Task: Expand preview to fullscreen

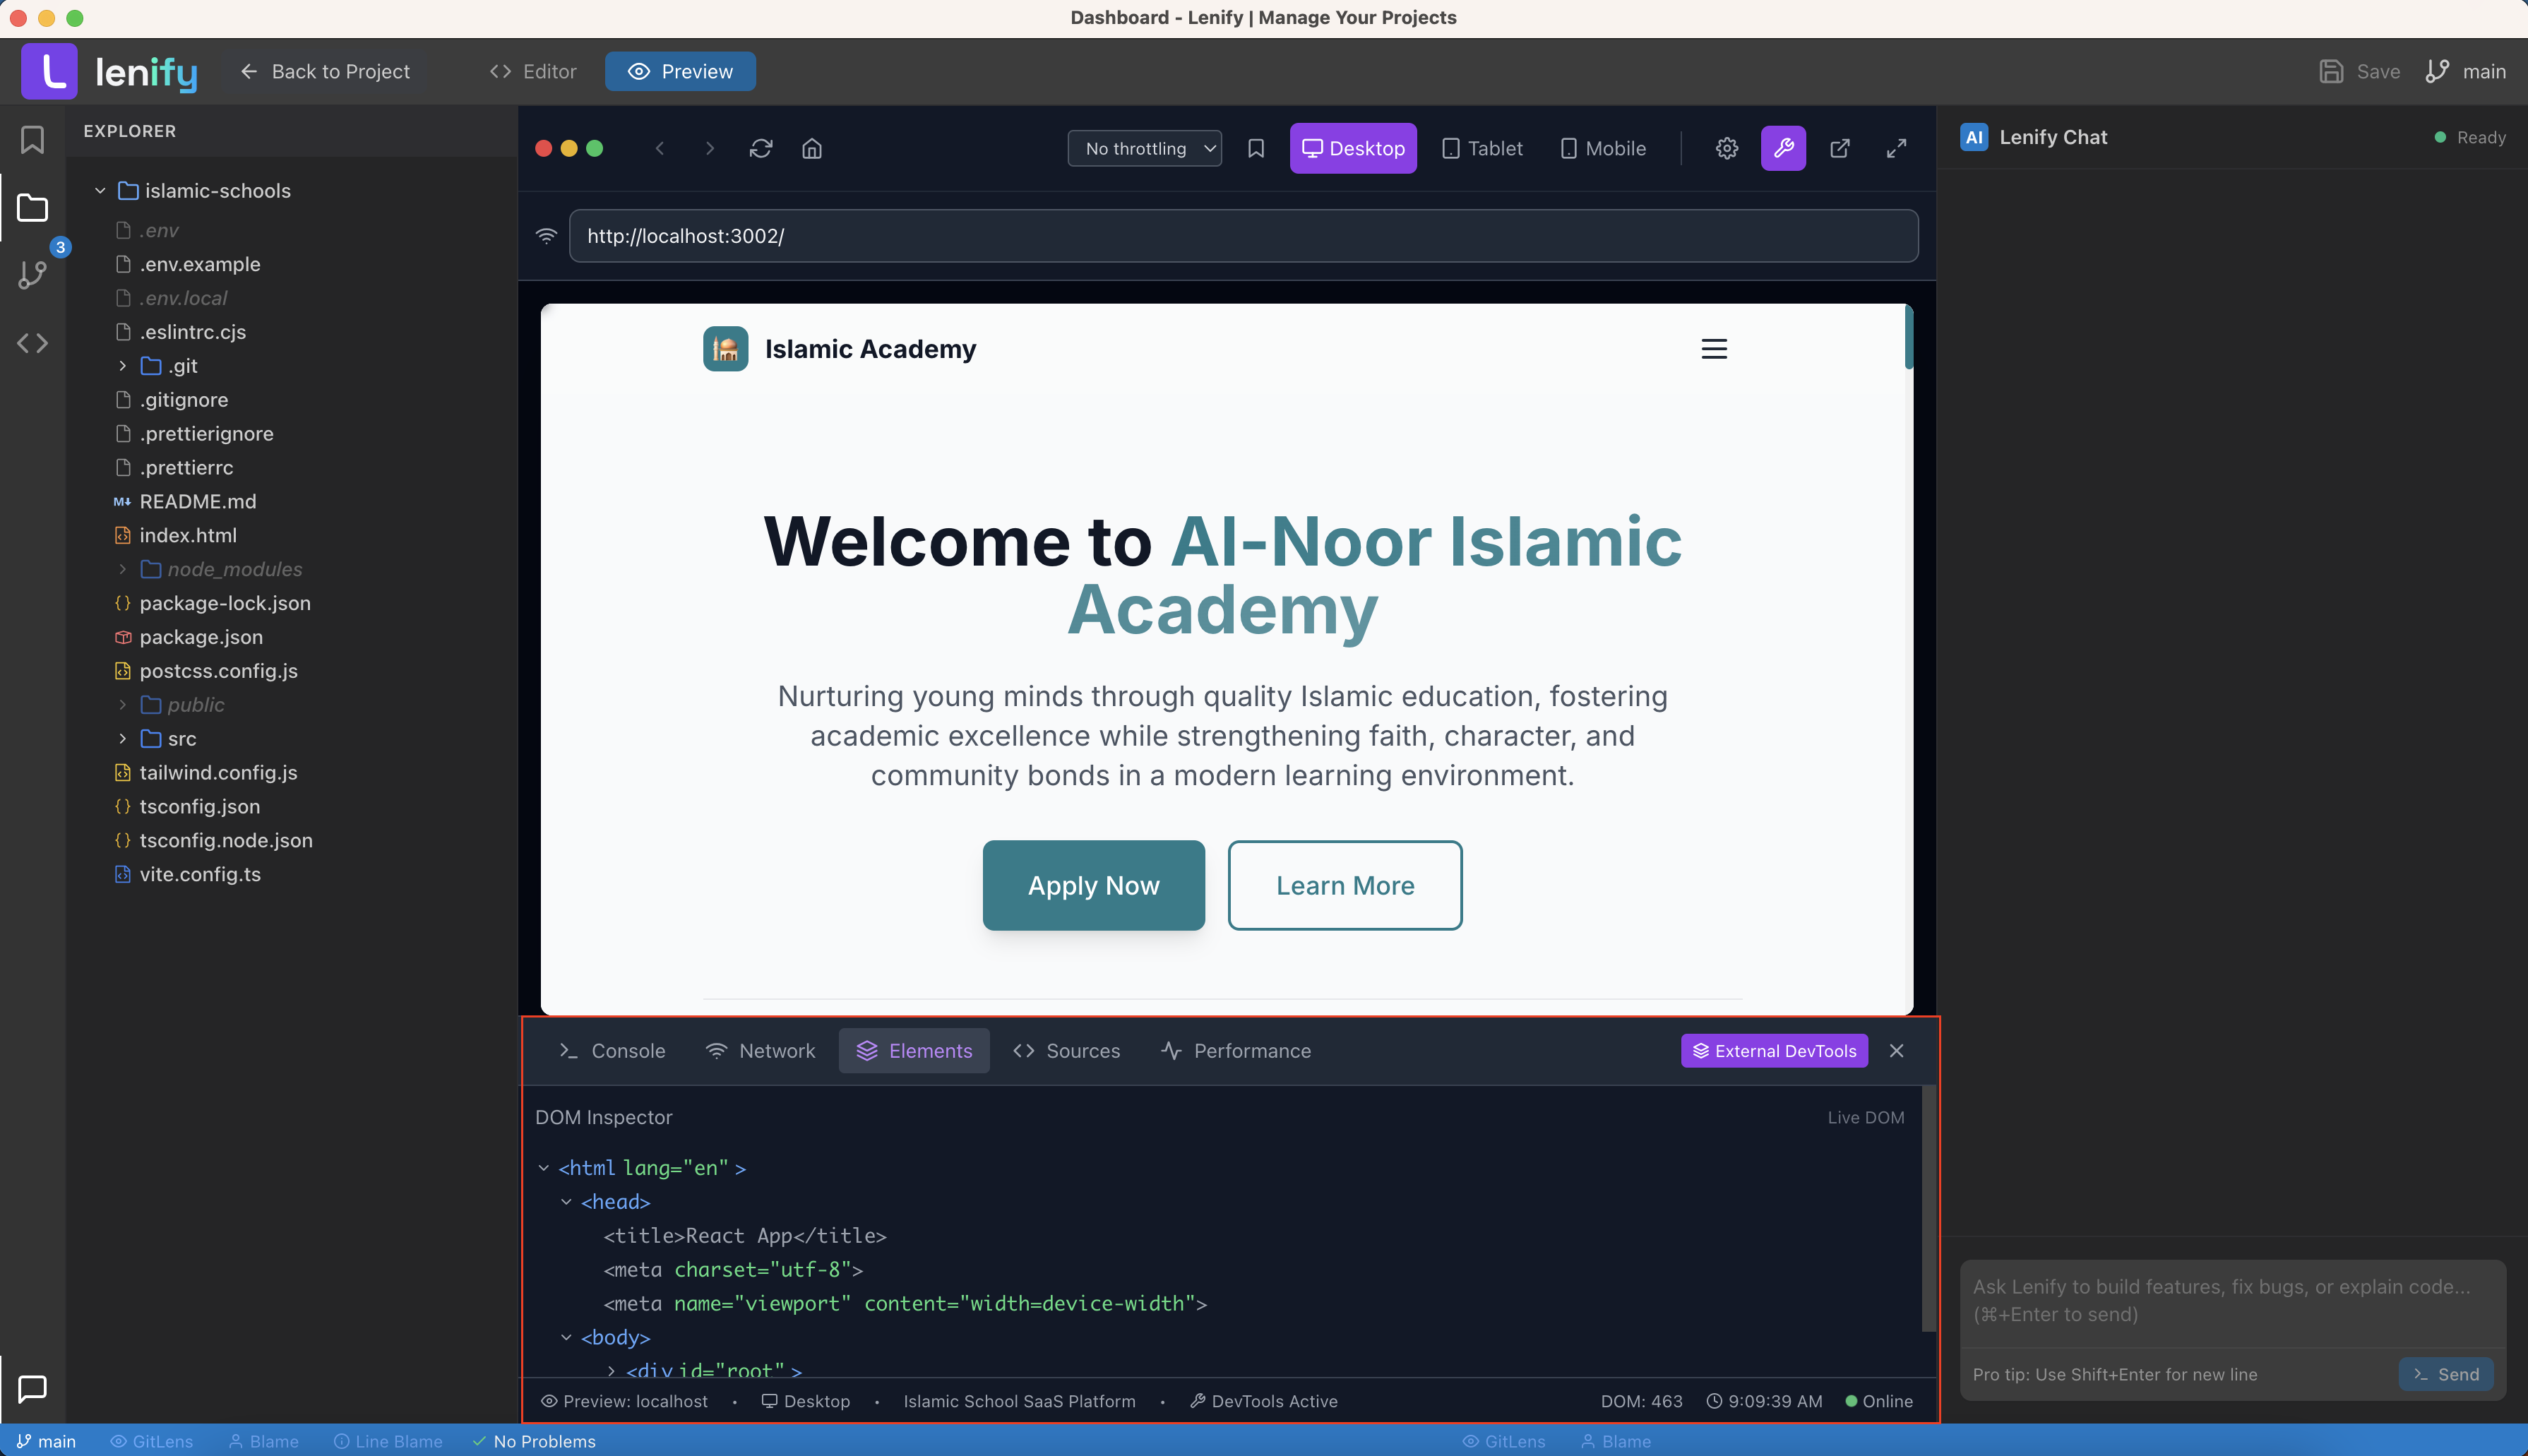Action: coord(1897,148)
